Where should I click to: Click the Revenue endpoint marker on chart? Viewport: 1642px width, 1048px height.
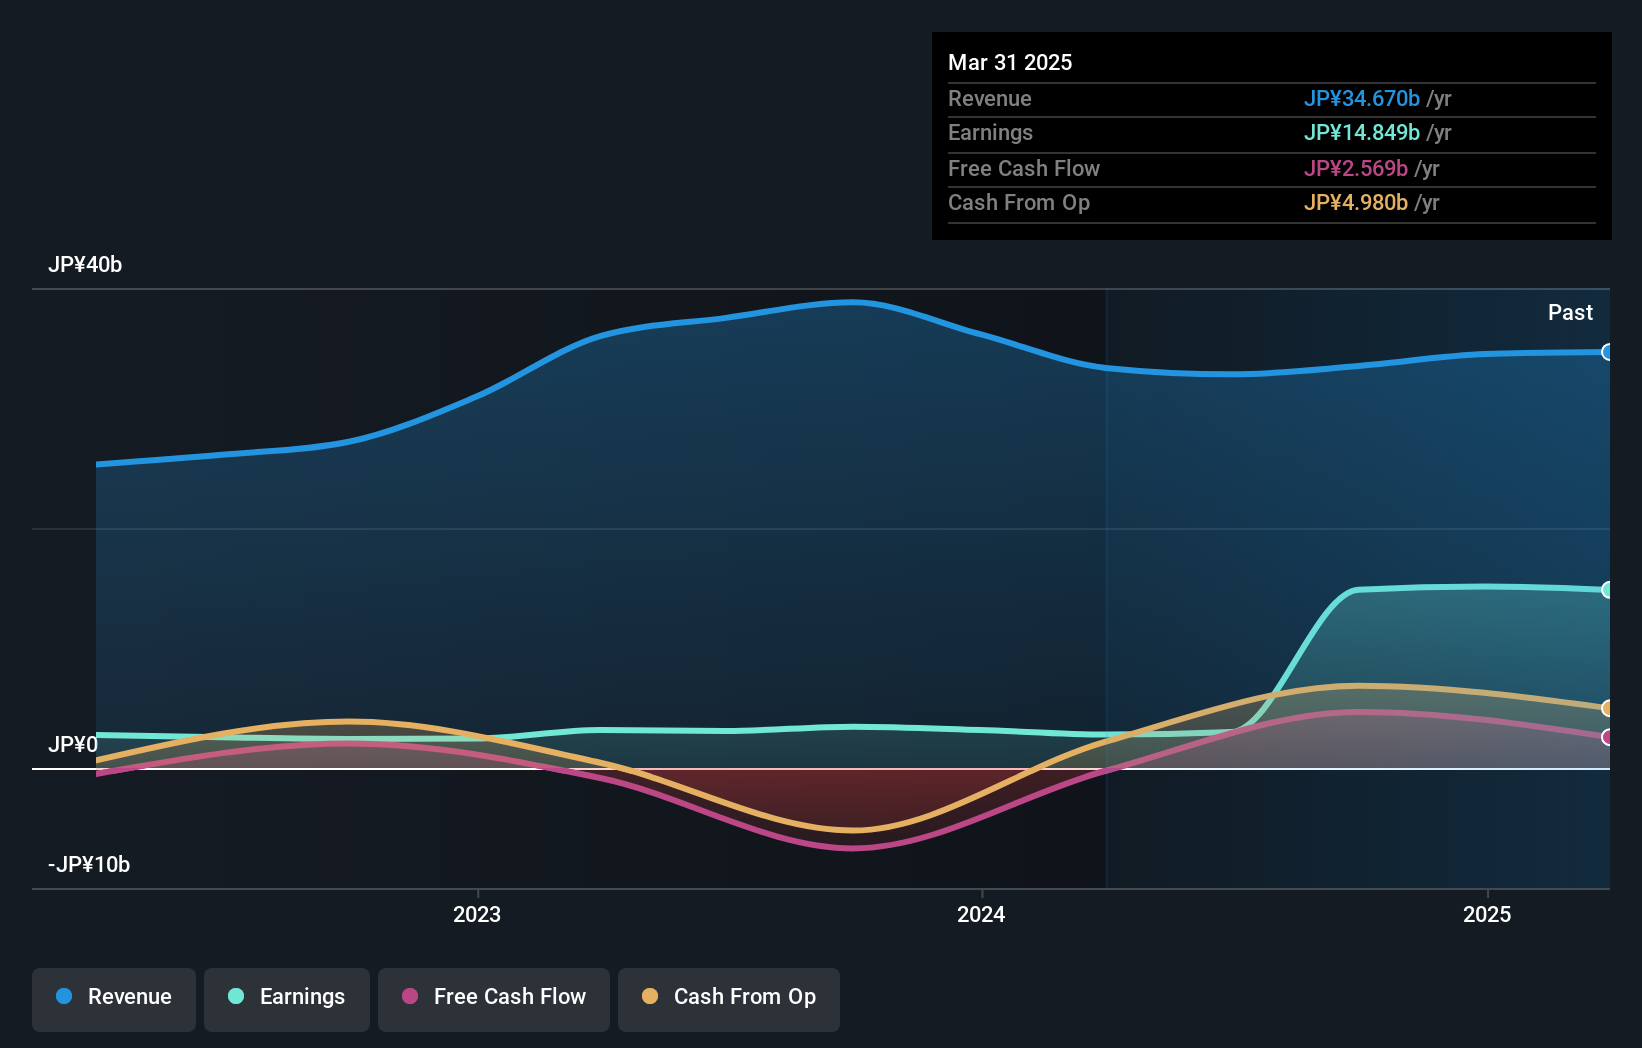pyautogui.click(x=1608, y=352)
